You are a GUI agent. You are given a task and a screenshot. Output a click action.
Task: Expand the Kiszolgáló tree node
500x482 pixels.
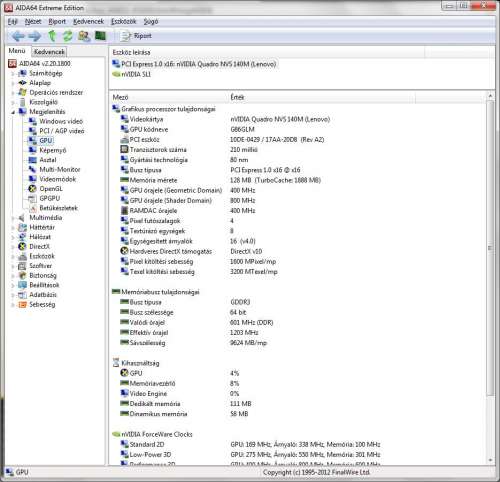[13, 102]
